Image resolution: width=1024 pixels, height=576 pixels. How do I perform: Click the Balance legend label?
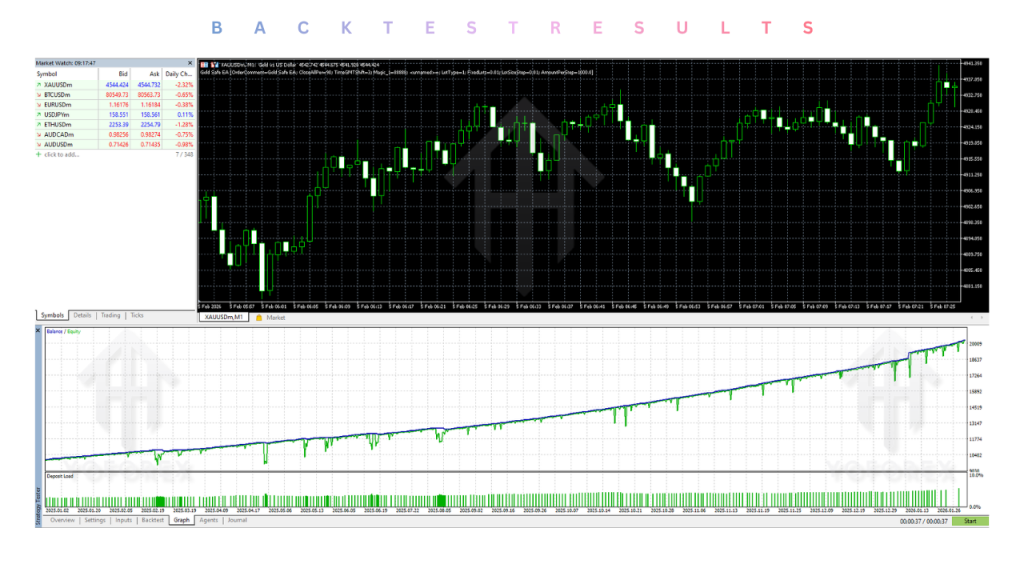tap(54, 332)
